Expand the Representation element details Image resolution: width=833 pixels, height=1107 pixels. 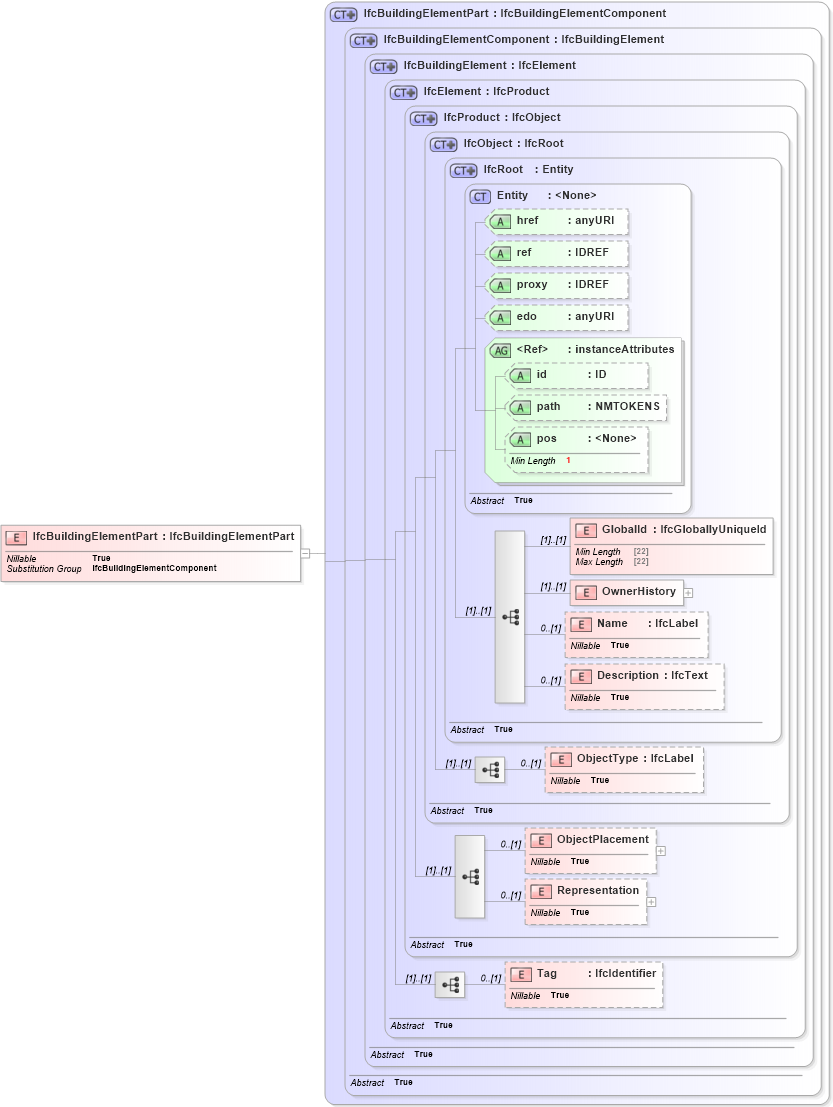click(x=651, y=902)
